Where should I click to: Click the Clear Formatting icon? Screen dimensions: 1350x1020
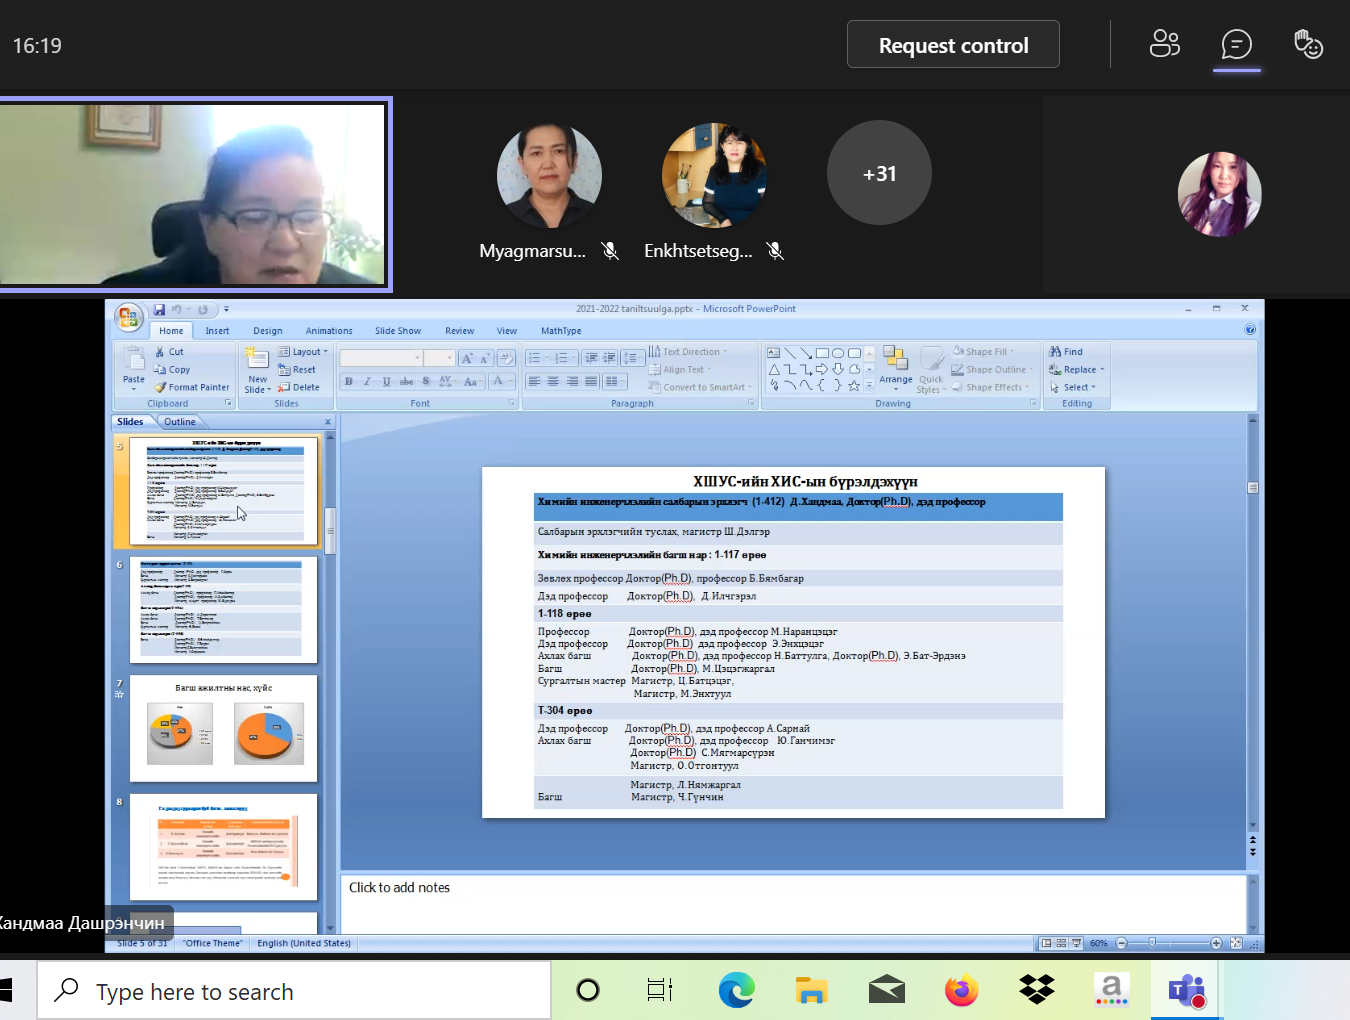[x=505, y=358]
